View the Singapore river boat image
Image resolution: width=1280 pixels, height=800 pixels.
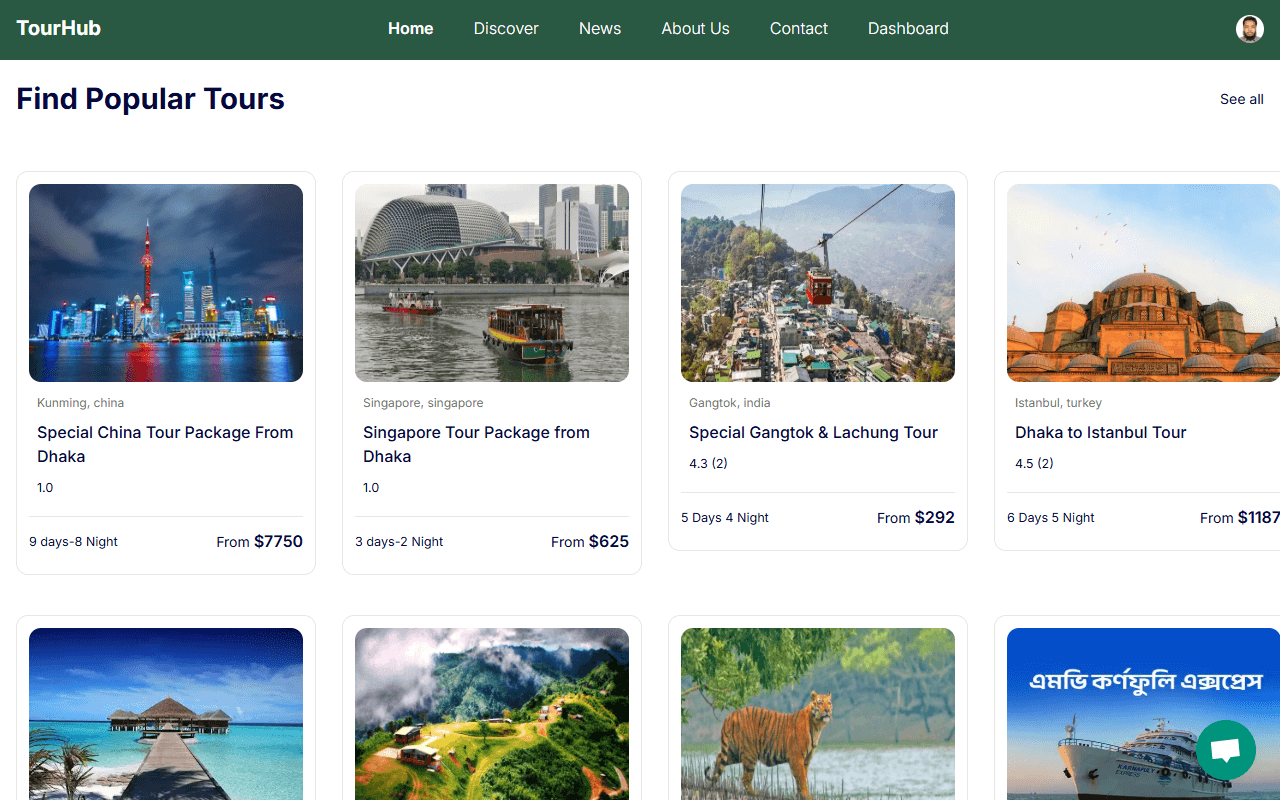click(492, 283)
